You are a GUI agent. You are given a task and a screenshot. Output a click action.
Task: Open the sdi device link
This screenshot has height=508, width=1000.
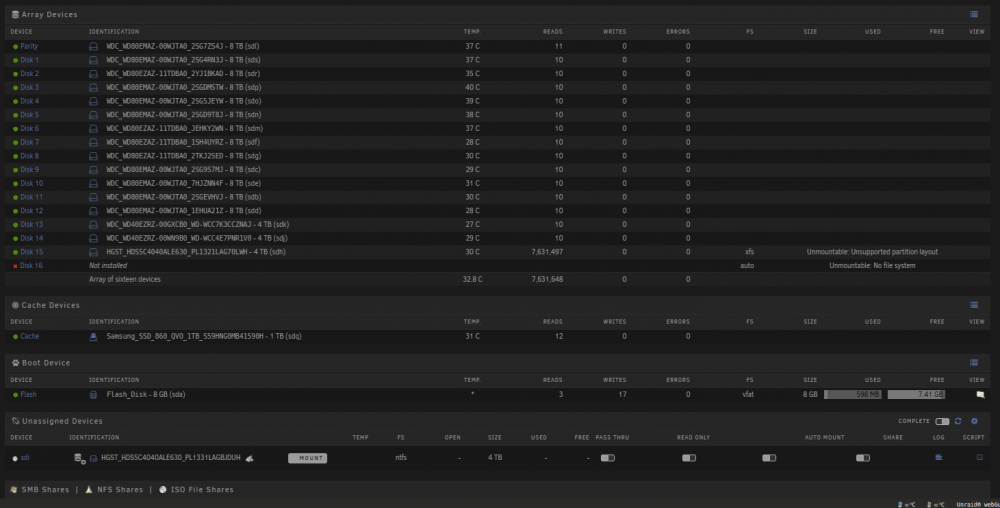pyautogui.click(x=25, y=458)
